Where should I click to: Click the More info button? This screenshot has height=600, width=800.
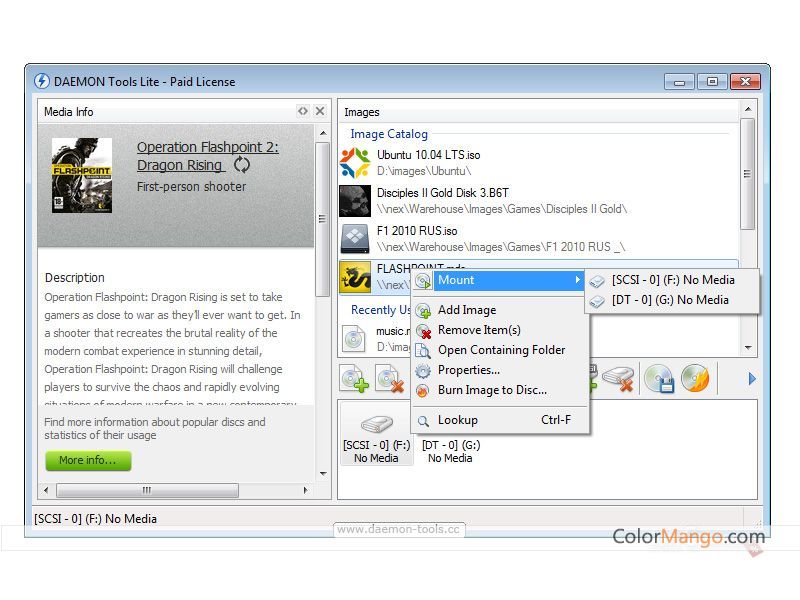88,461
